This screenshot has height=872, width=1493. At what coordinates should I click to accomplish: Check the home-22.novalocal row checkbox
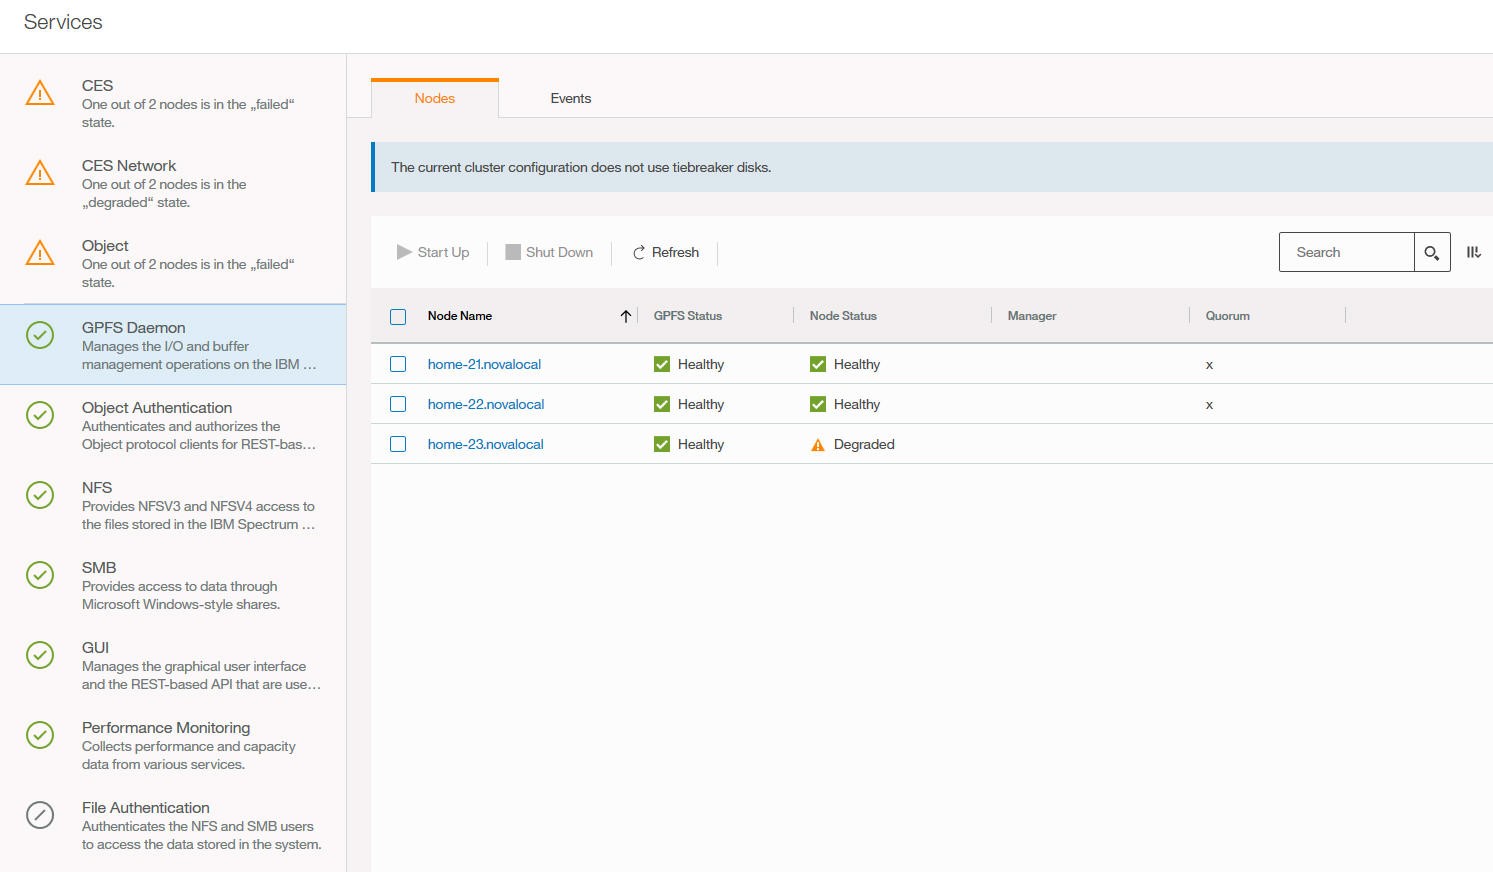pos(398,404)
